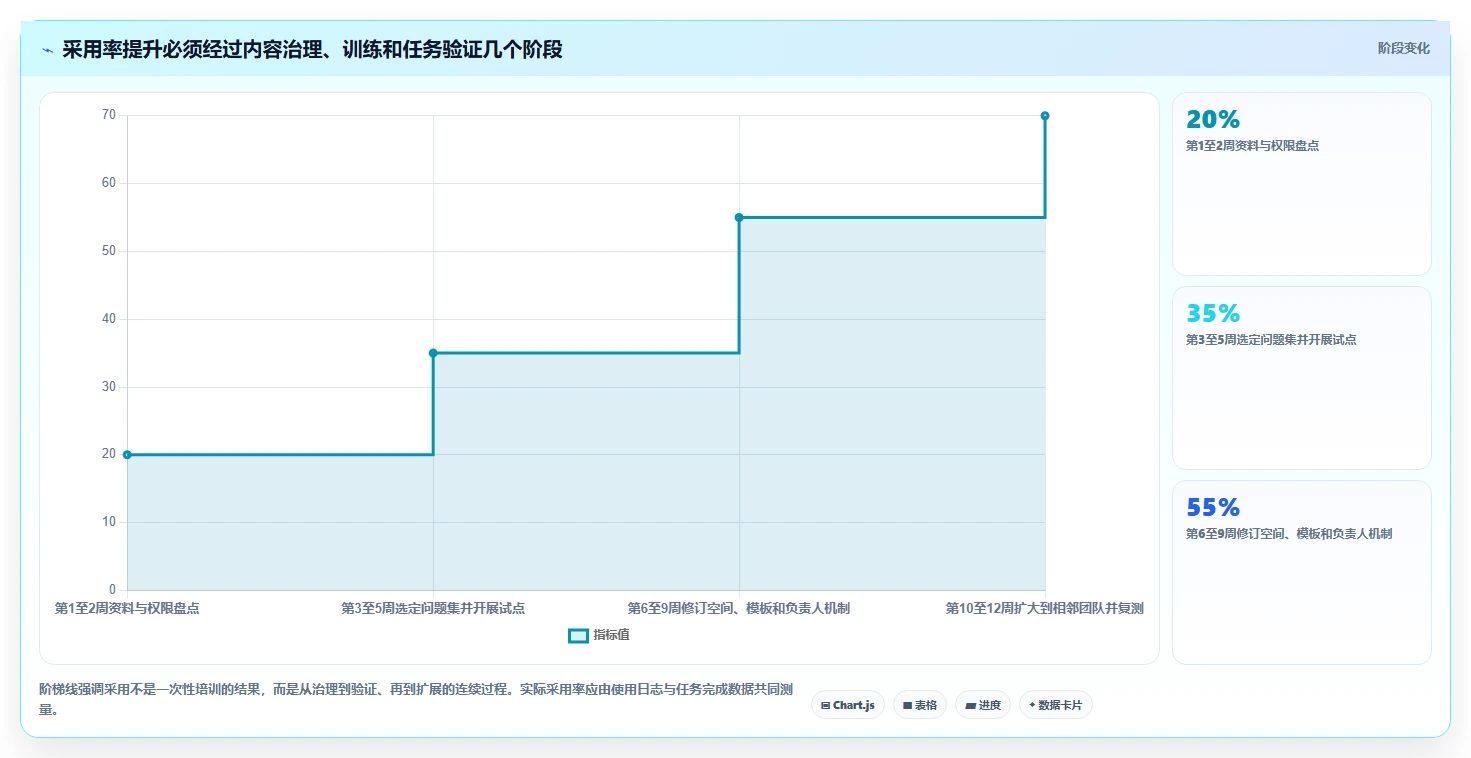Image resolution: width=1471 pixels, height=758 pixels.
Task: Click the 阶段变化 label in header
Action: (1403, 48)
